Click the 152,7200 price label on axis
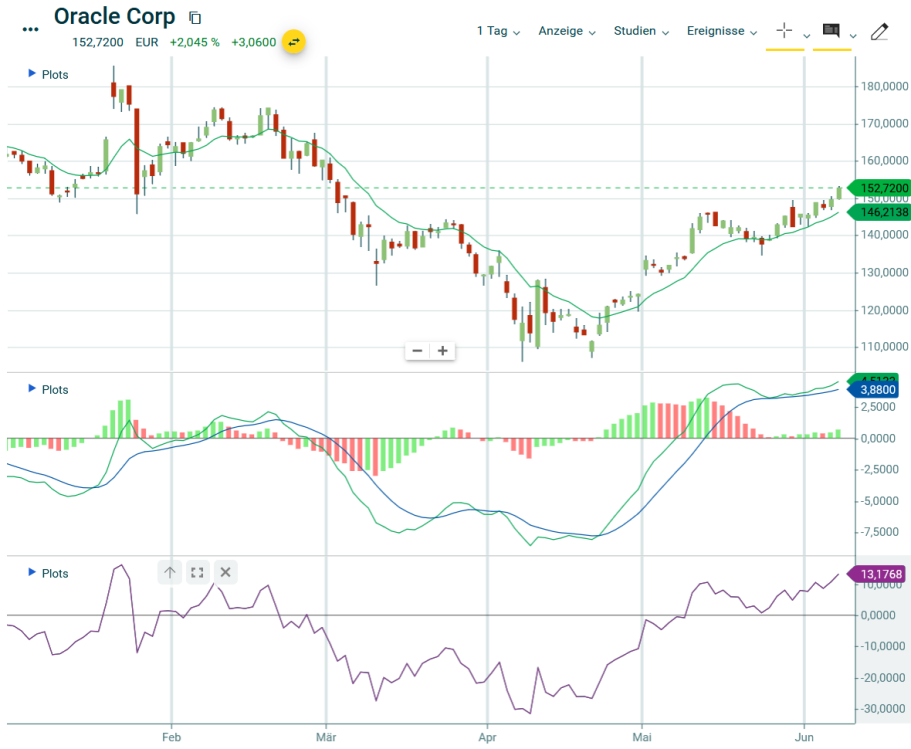The width and height of the screenshot is (911, 749). click(879, 188)
